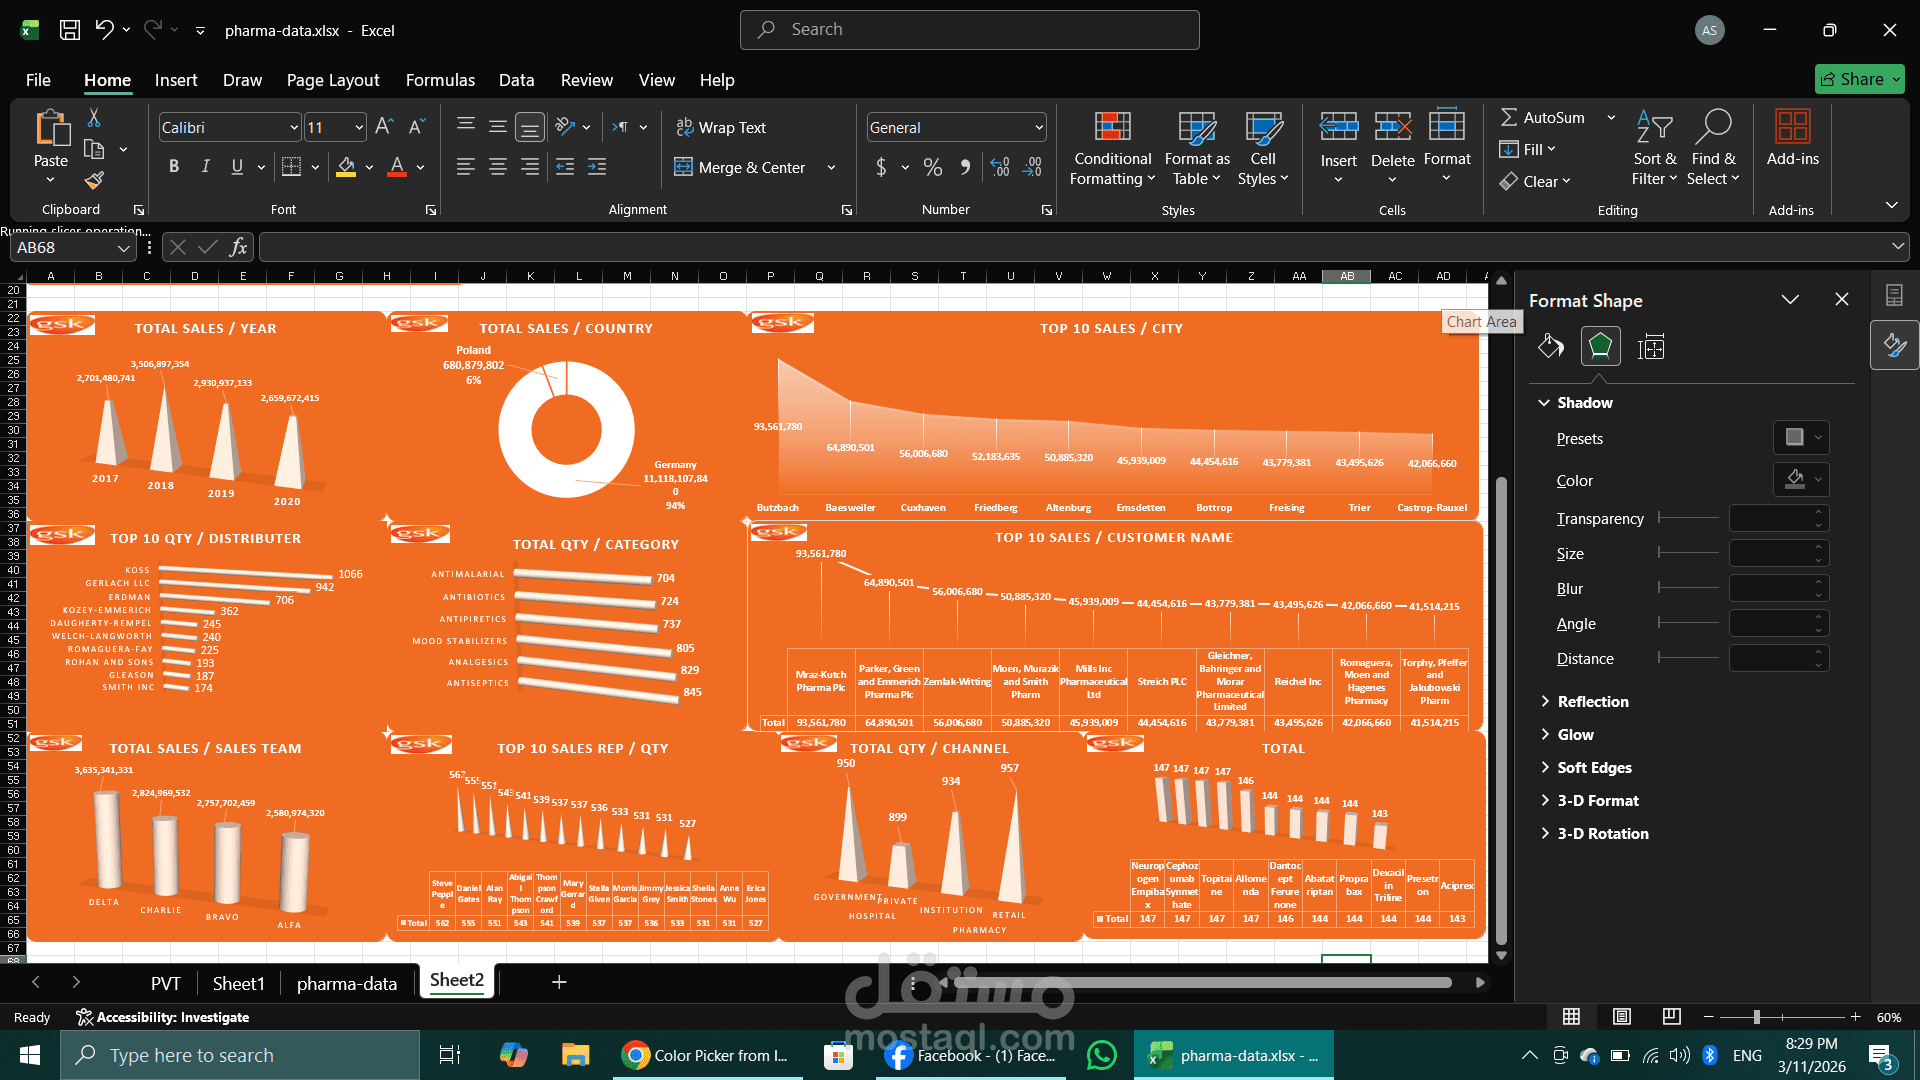Click the Insert cells icon
The image size is (1920, 1080).
click(1338, 127)
